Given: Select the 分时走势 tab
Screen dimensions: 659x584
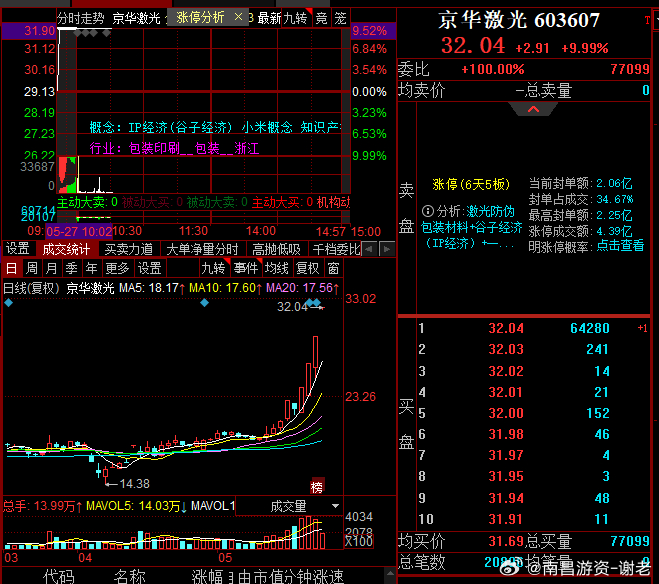Looking at the screenshot, I should (81, 18).
